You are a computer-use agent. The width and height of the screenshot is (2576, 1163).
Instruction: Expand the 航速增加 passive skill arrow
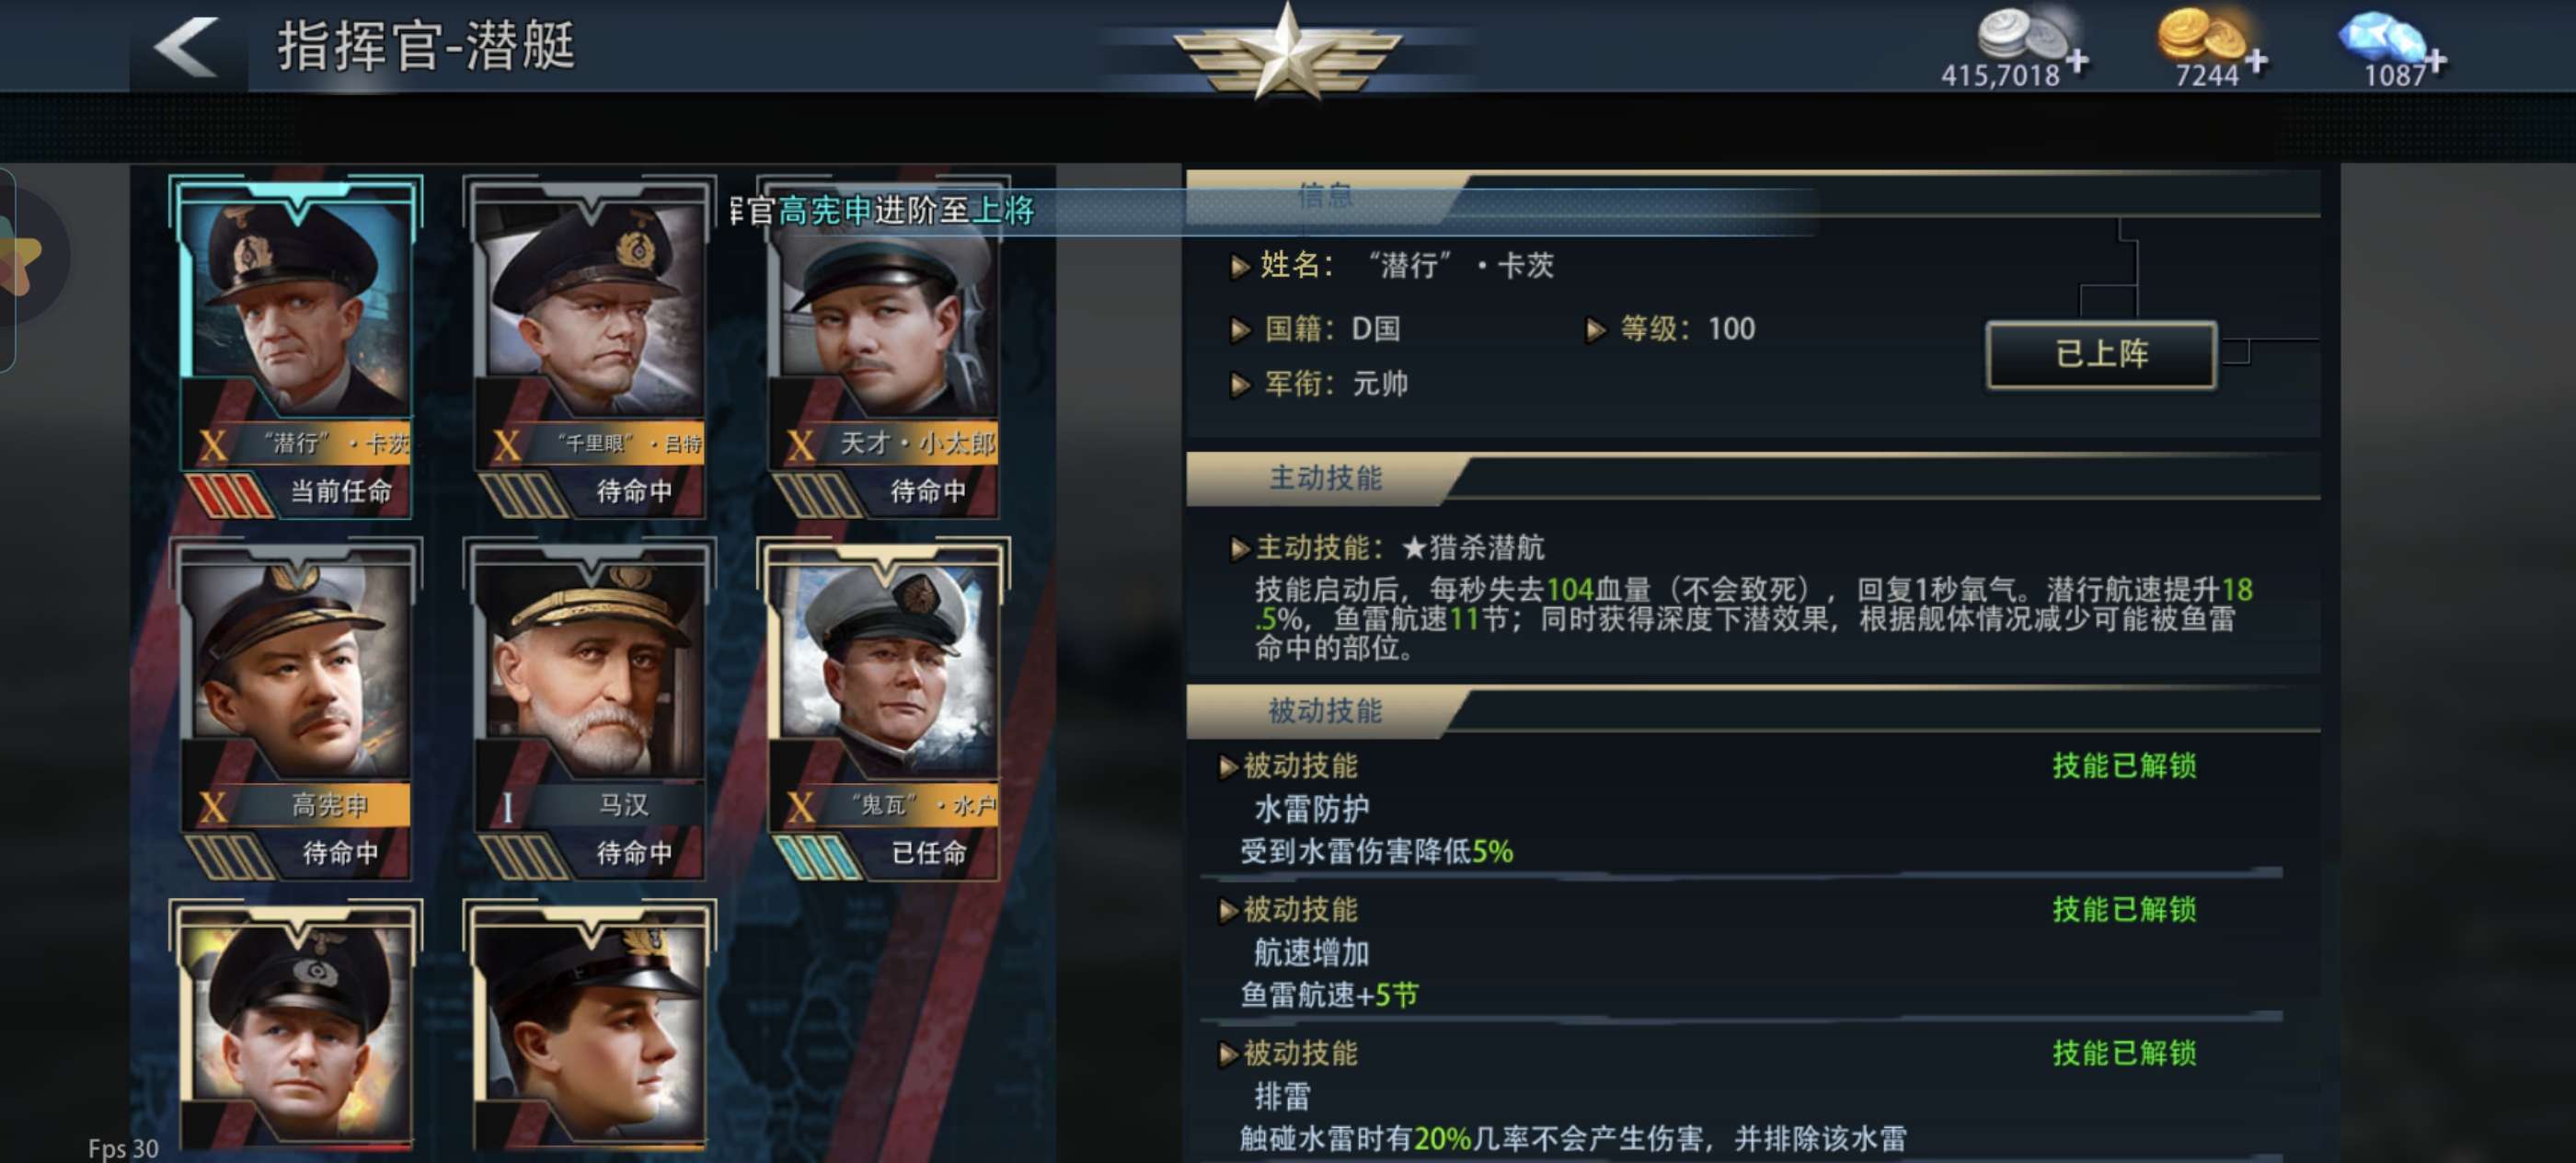1228,910
